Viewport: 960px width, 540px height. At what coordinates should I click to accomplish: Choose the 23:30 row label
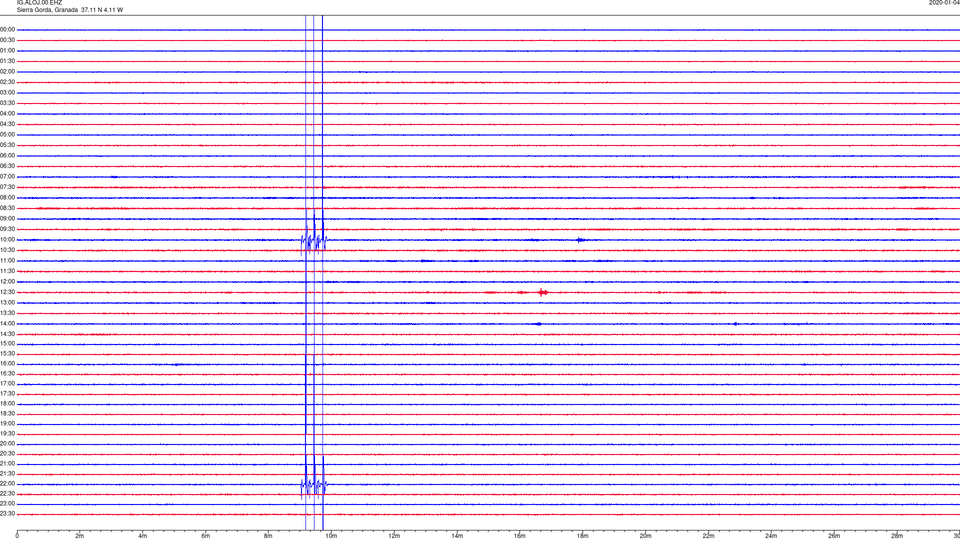tap(7, 514)
